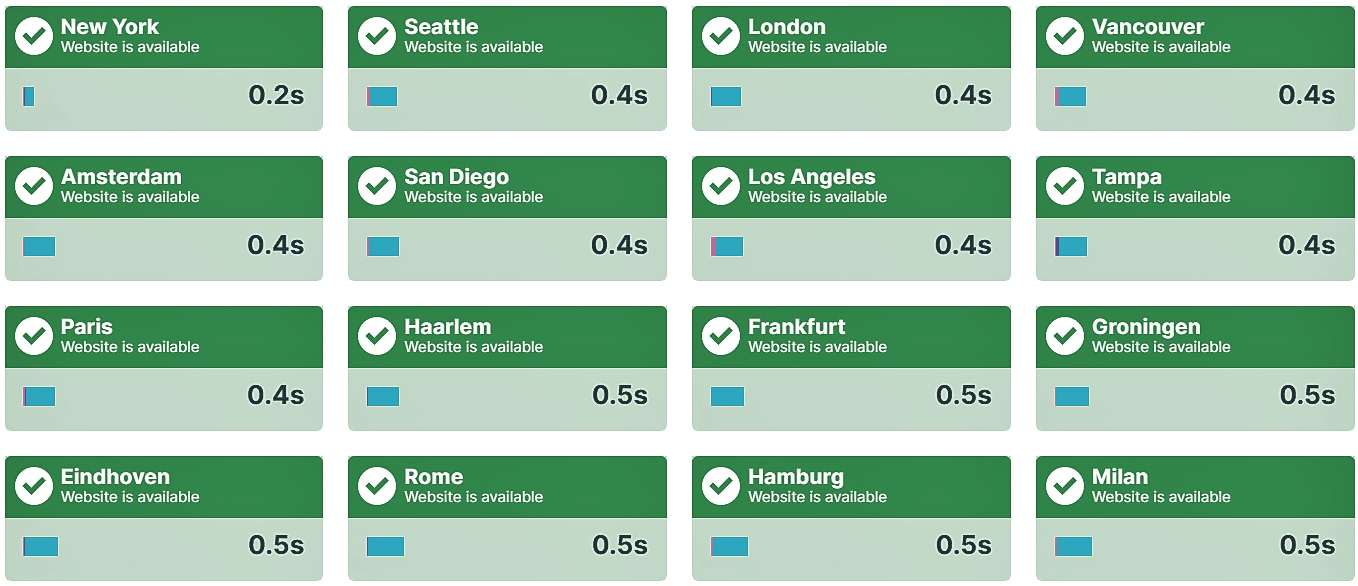The height and width of the screenshot is (586, 1358).
Task: Click Groningen's "Website is available" text
Action: [1161, 347]
